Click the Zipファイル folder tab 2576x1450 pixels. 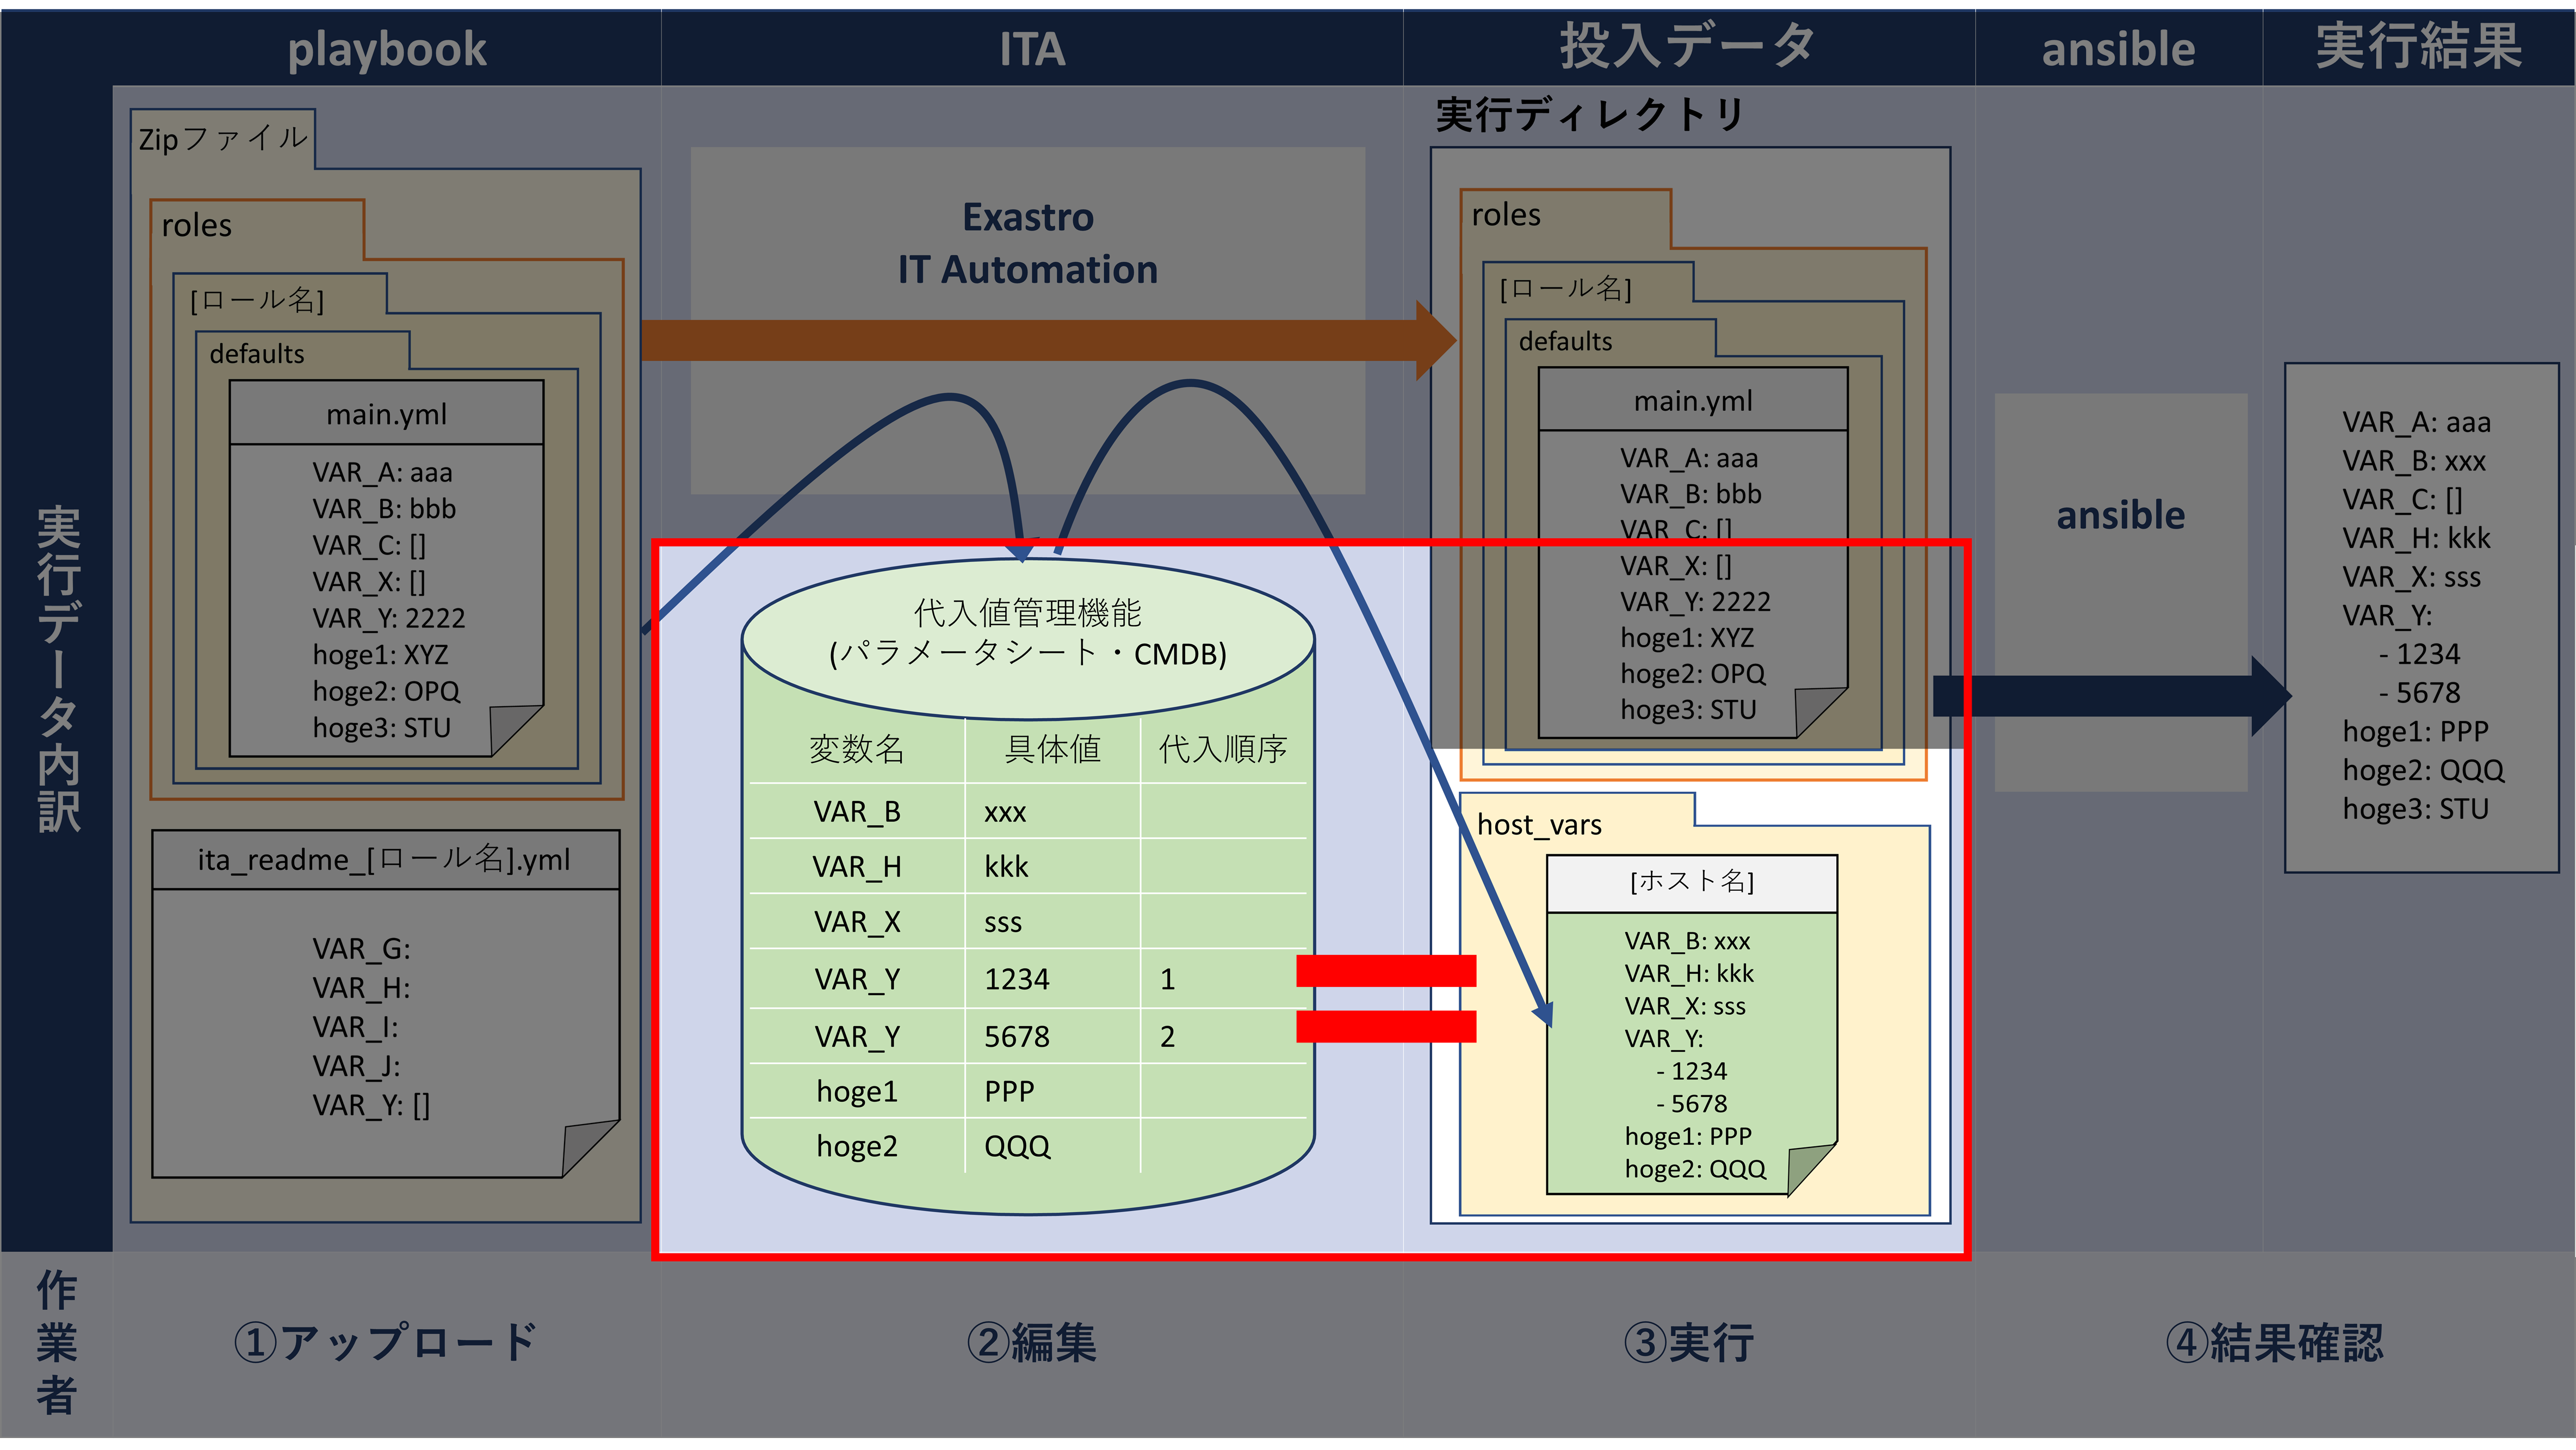coord(223,138)
